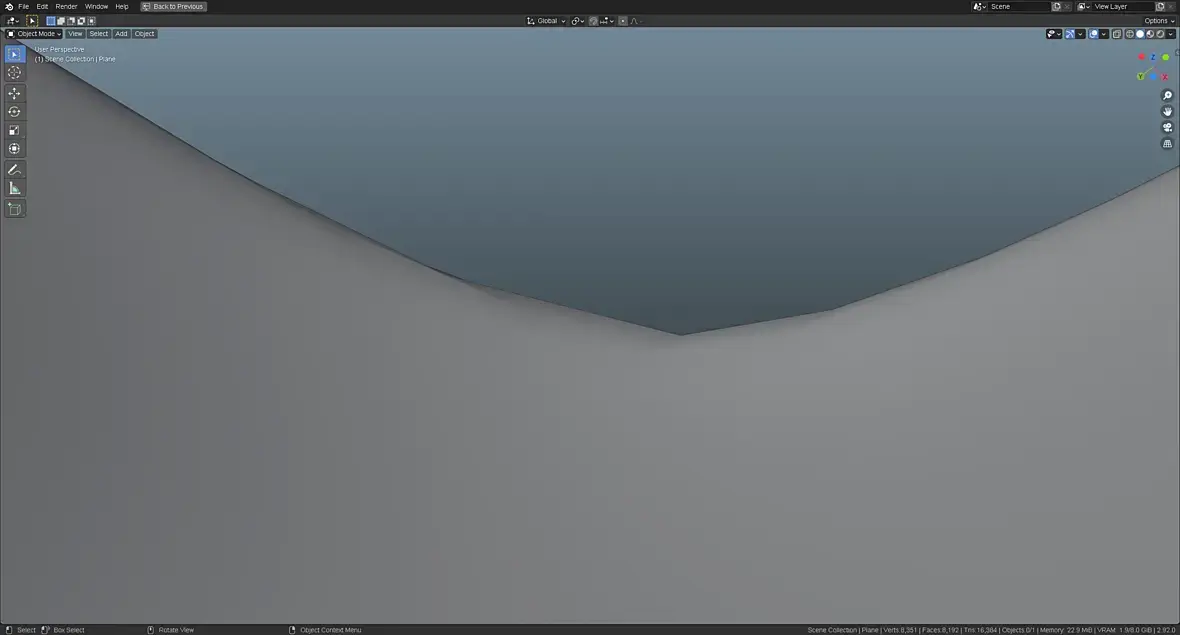Choose the Intersect Selection mode icon
This screenshot has width=1180, height=635.
tap(91, 21)
